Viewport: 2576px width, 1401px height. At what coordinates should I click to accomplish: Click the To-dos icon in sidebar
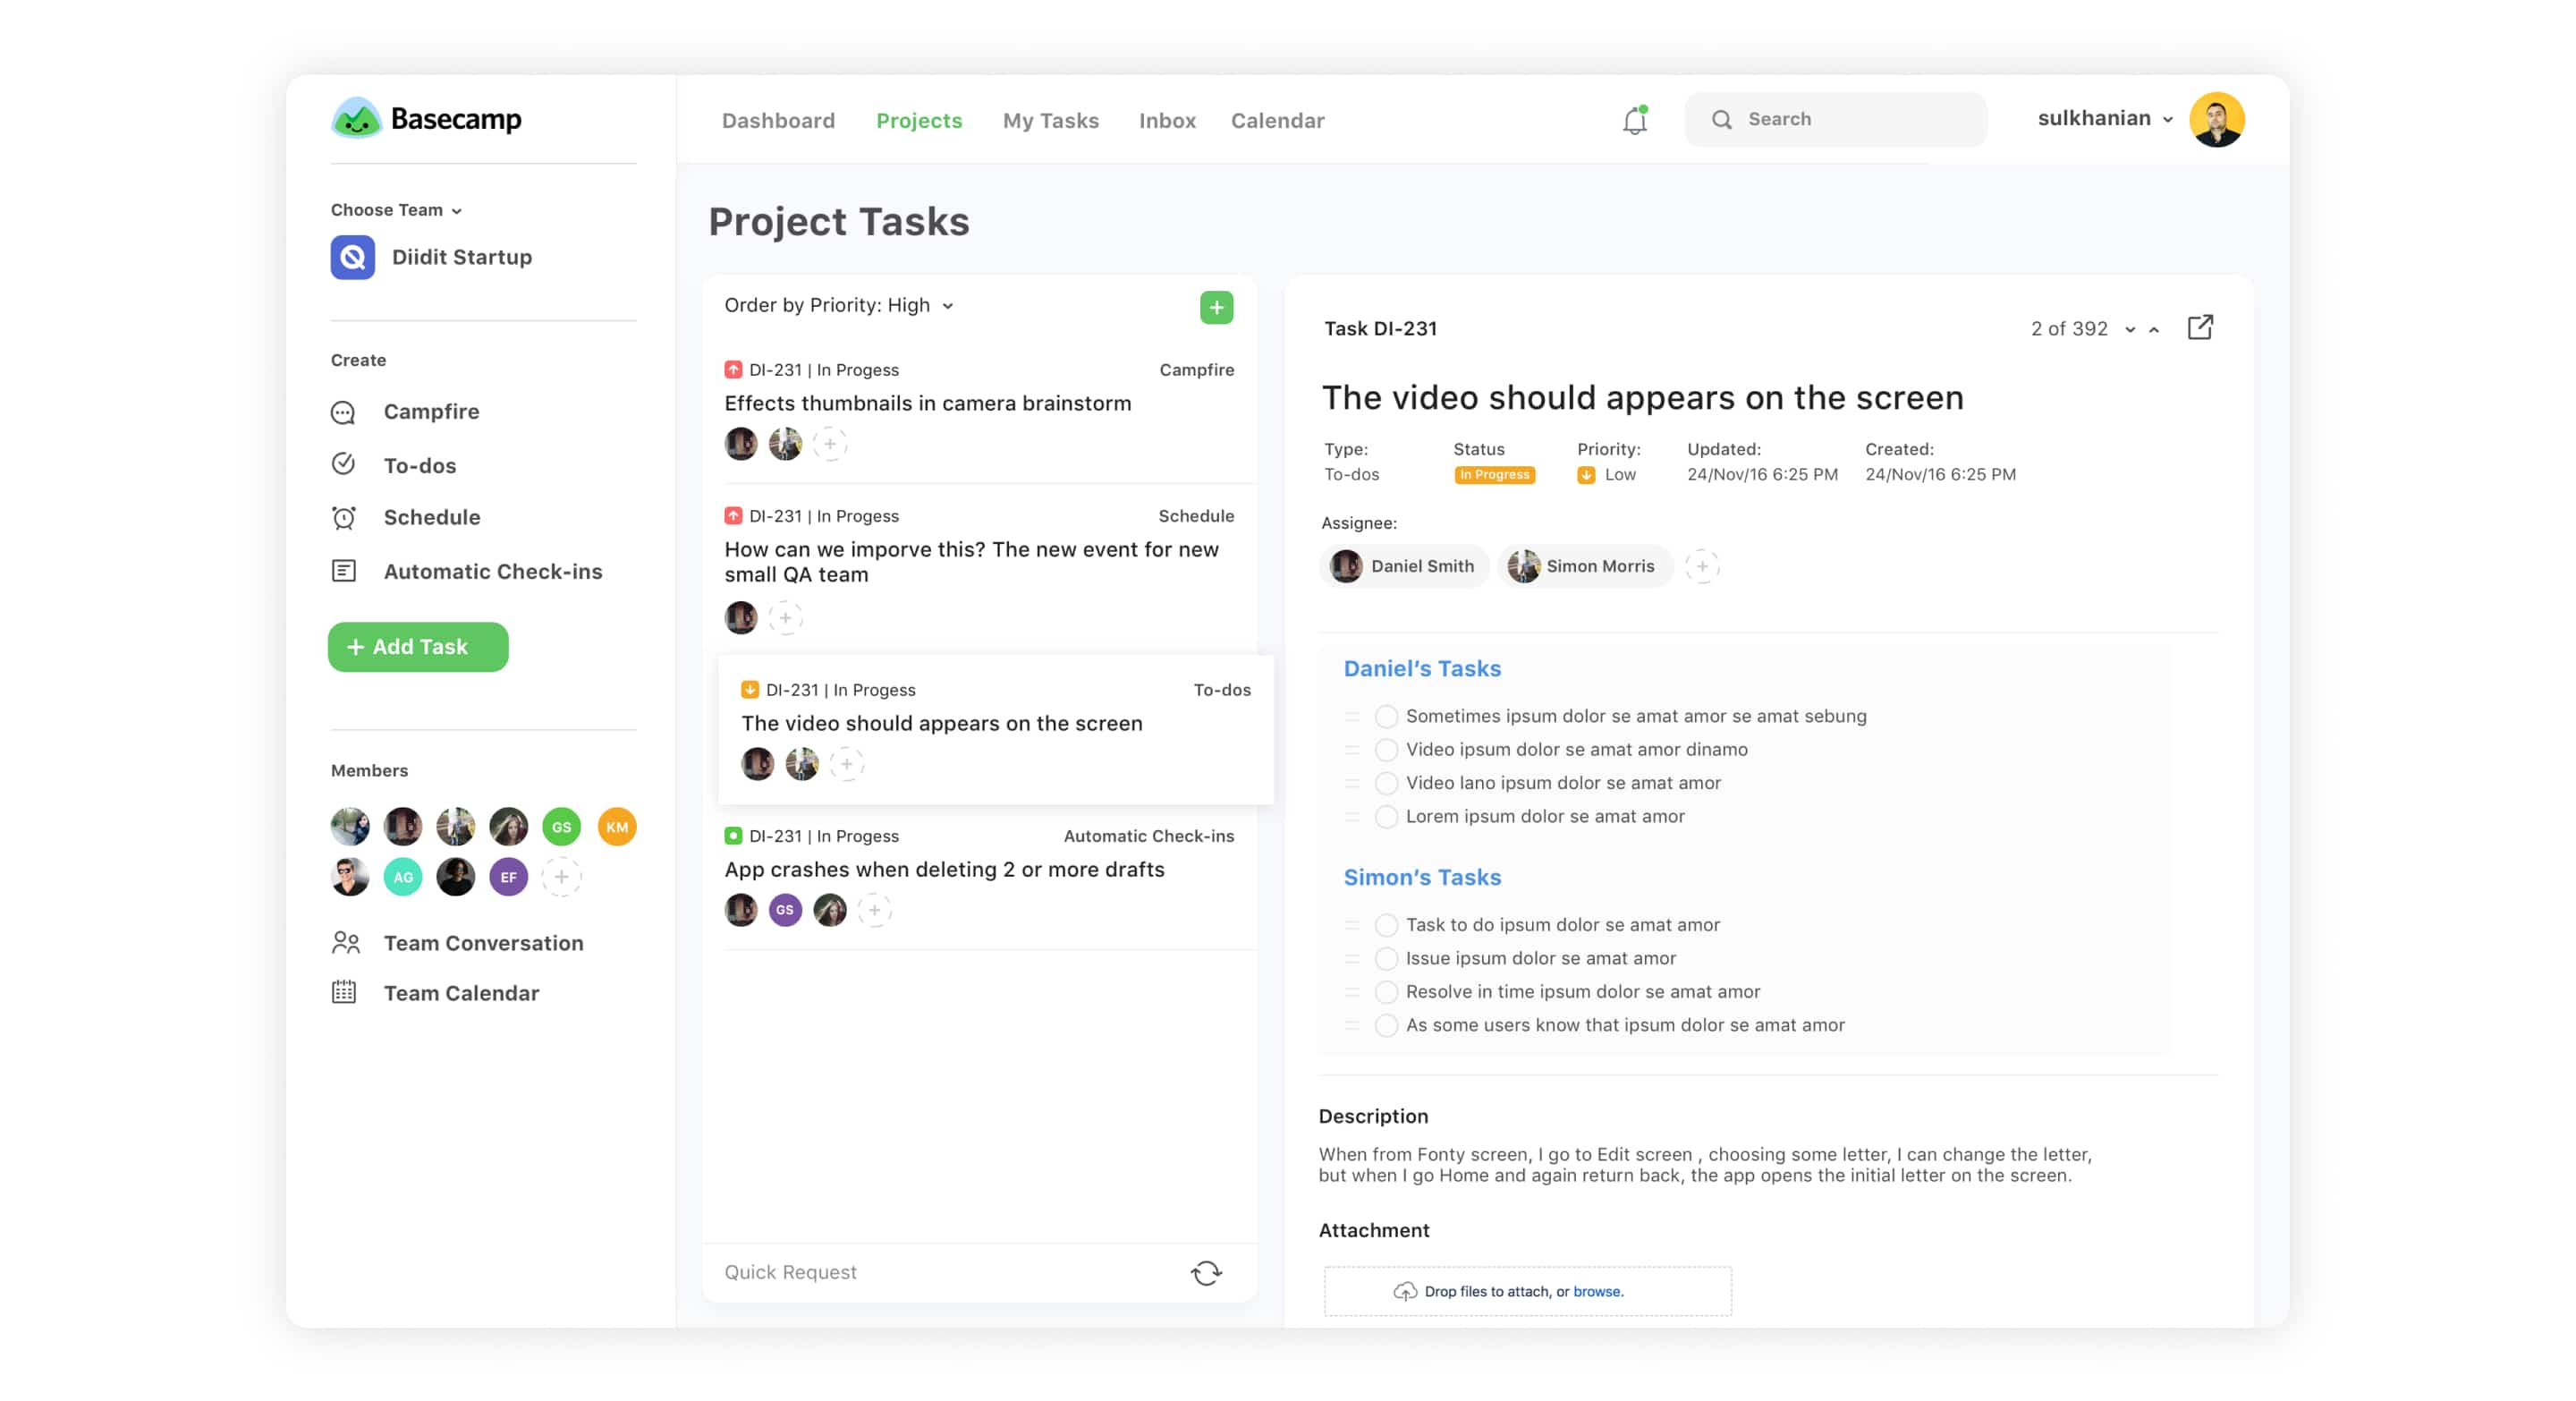coord(343,464)
